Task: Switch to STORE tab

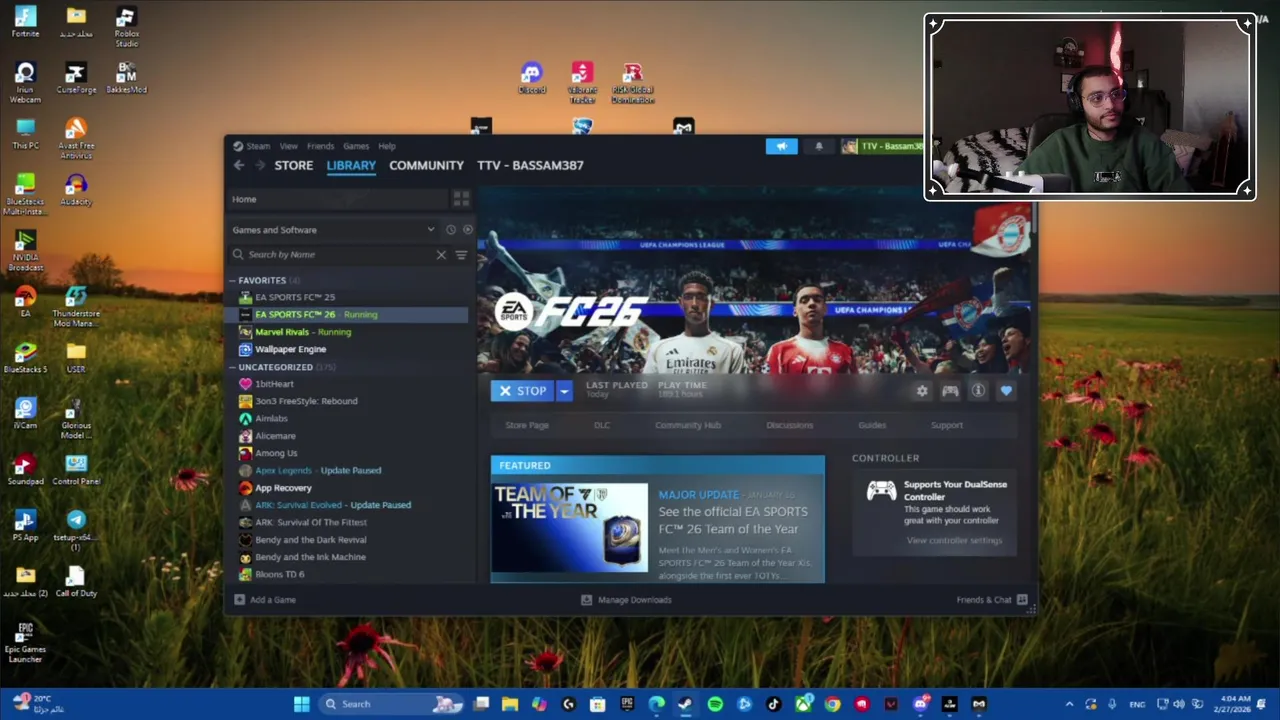Action: click(294, 165)
